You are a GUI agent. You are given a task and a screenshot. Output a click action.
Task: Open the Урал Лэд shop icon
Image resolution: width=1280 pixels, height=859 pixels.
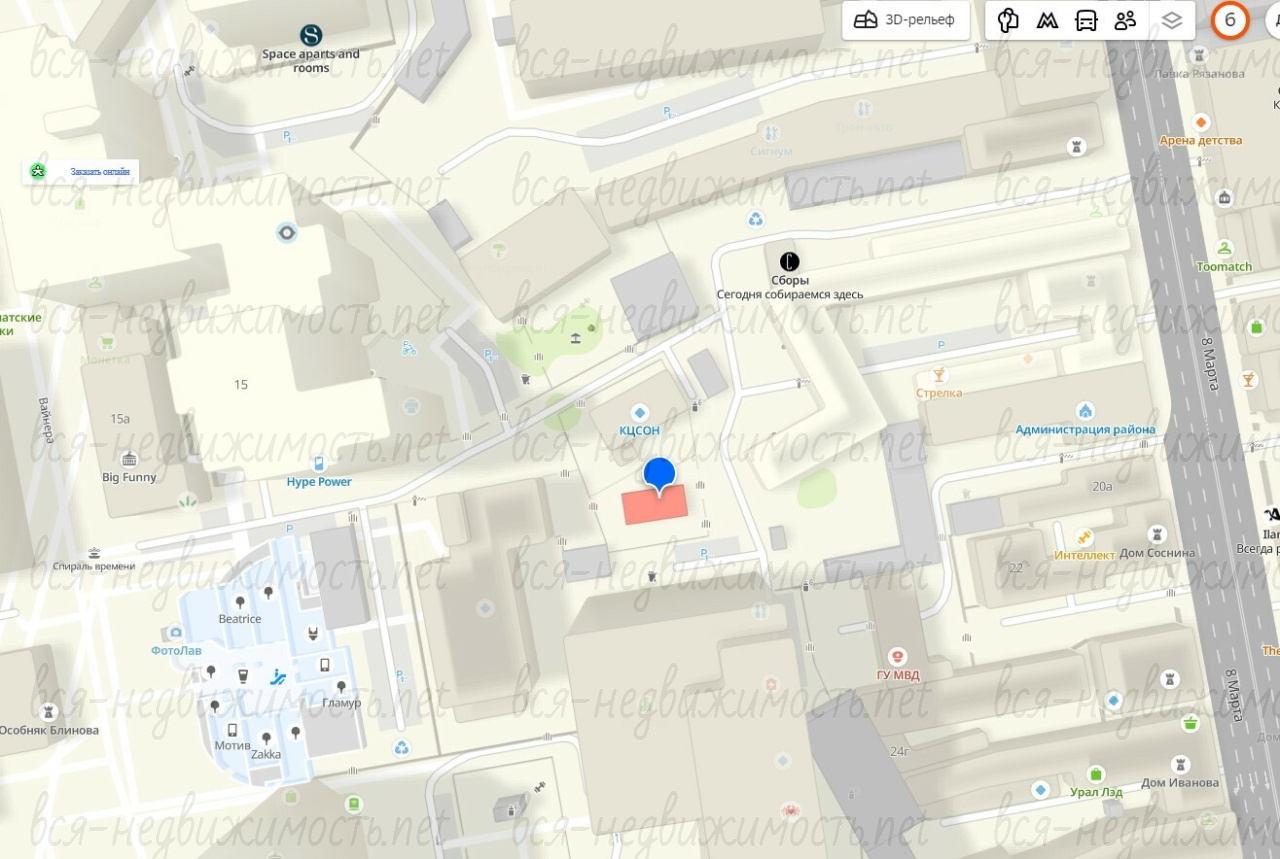[1096, 773]
